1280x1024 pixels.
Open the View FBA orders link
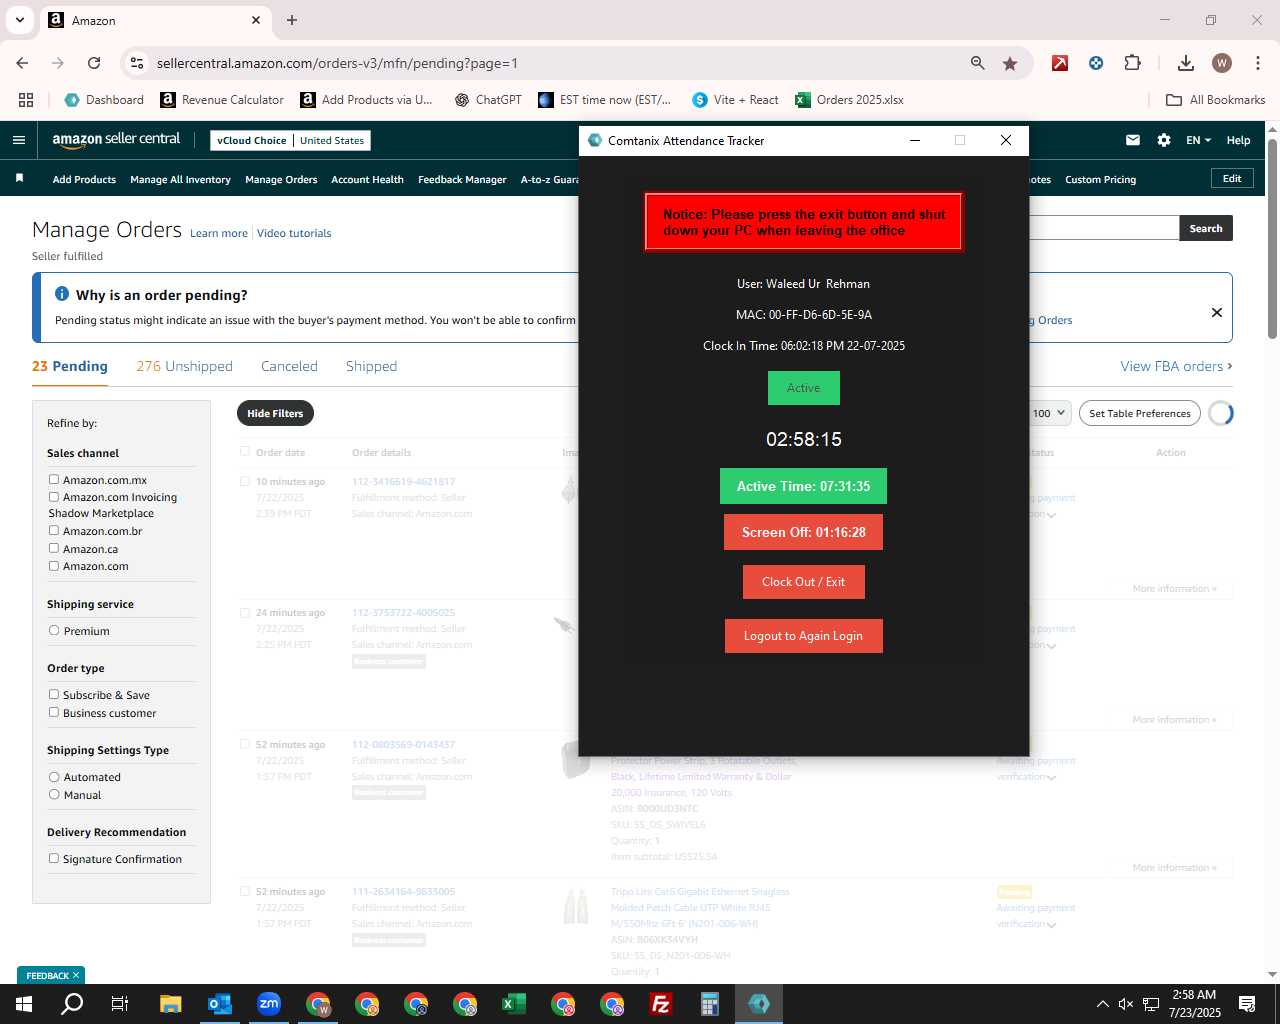click(x=1176, y=366)
